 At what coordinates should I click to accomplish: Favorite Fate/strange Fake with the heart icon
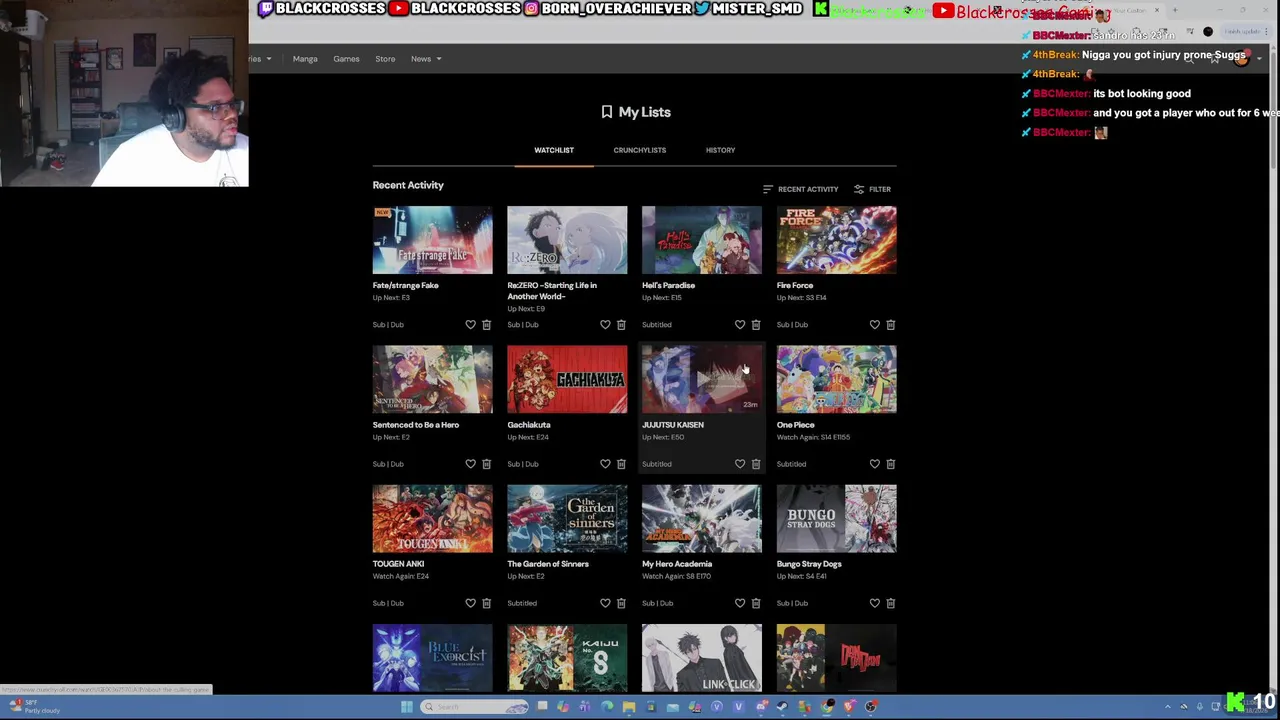pos(470,325)
